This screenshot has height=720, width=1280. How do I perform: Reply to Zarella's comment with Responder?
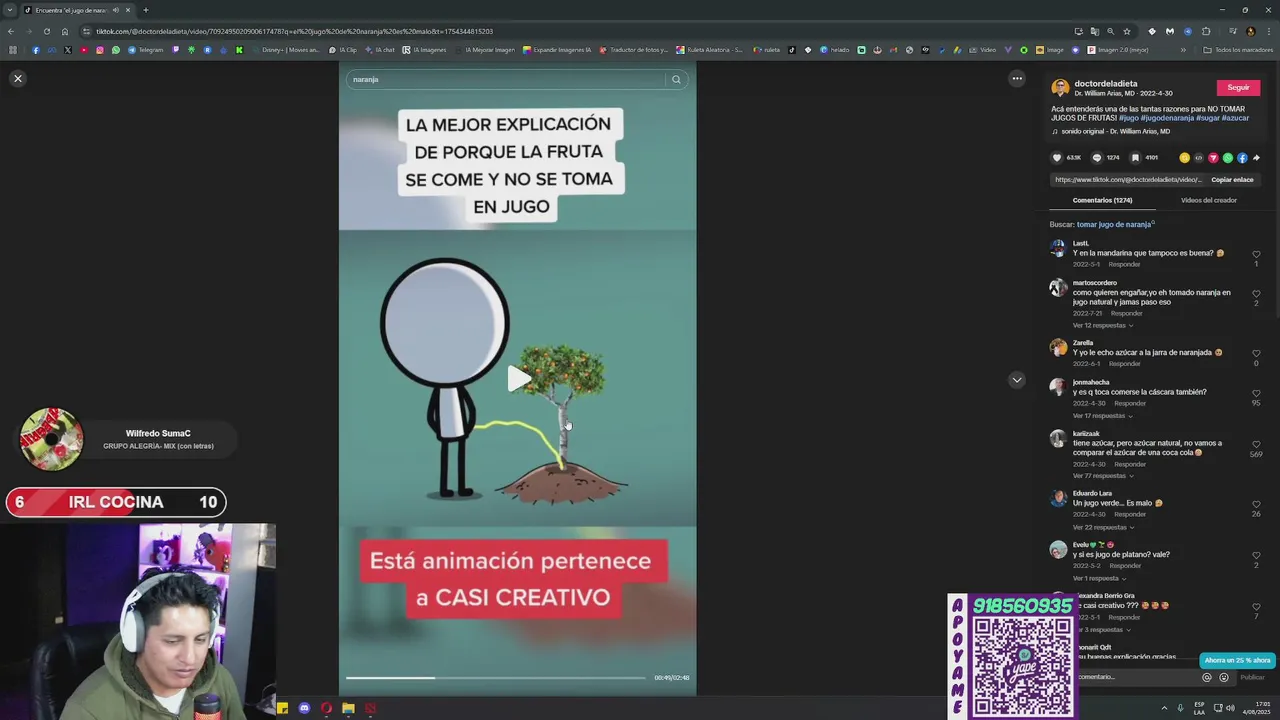point(1124,364)
